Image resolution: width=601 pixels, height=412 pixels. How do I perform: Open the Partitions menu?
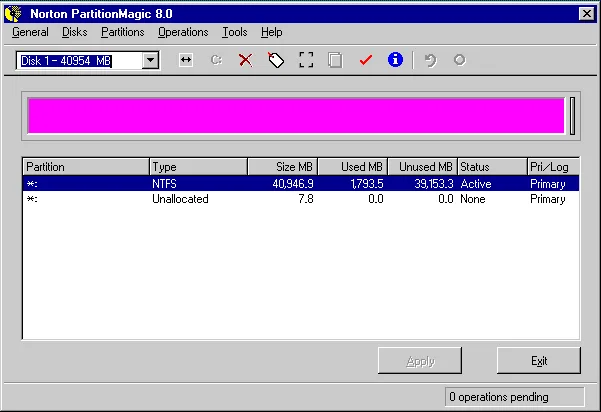(x=123, y=32)
